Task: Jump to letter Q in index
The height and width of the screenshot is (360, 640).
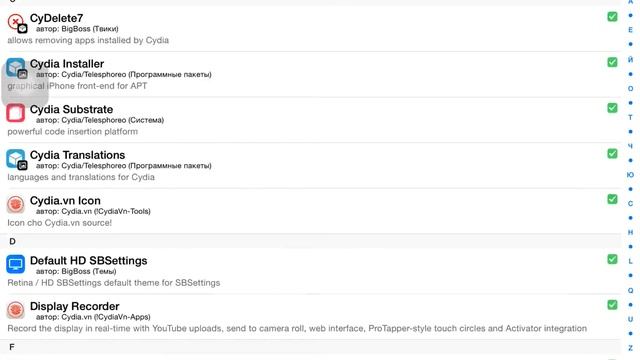Action: 631,290
